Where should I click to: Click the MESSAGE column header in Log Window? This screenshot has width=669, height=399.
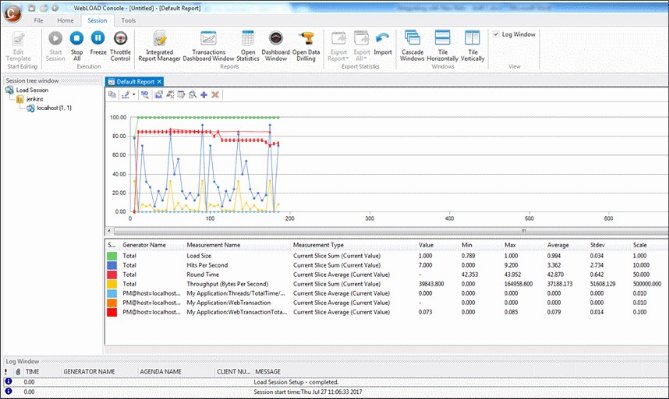click(x=268, y=372)
